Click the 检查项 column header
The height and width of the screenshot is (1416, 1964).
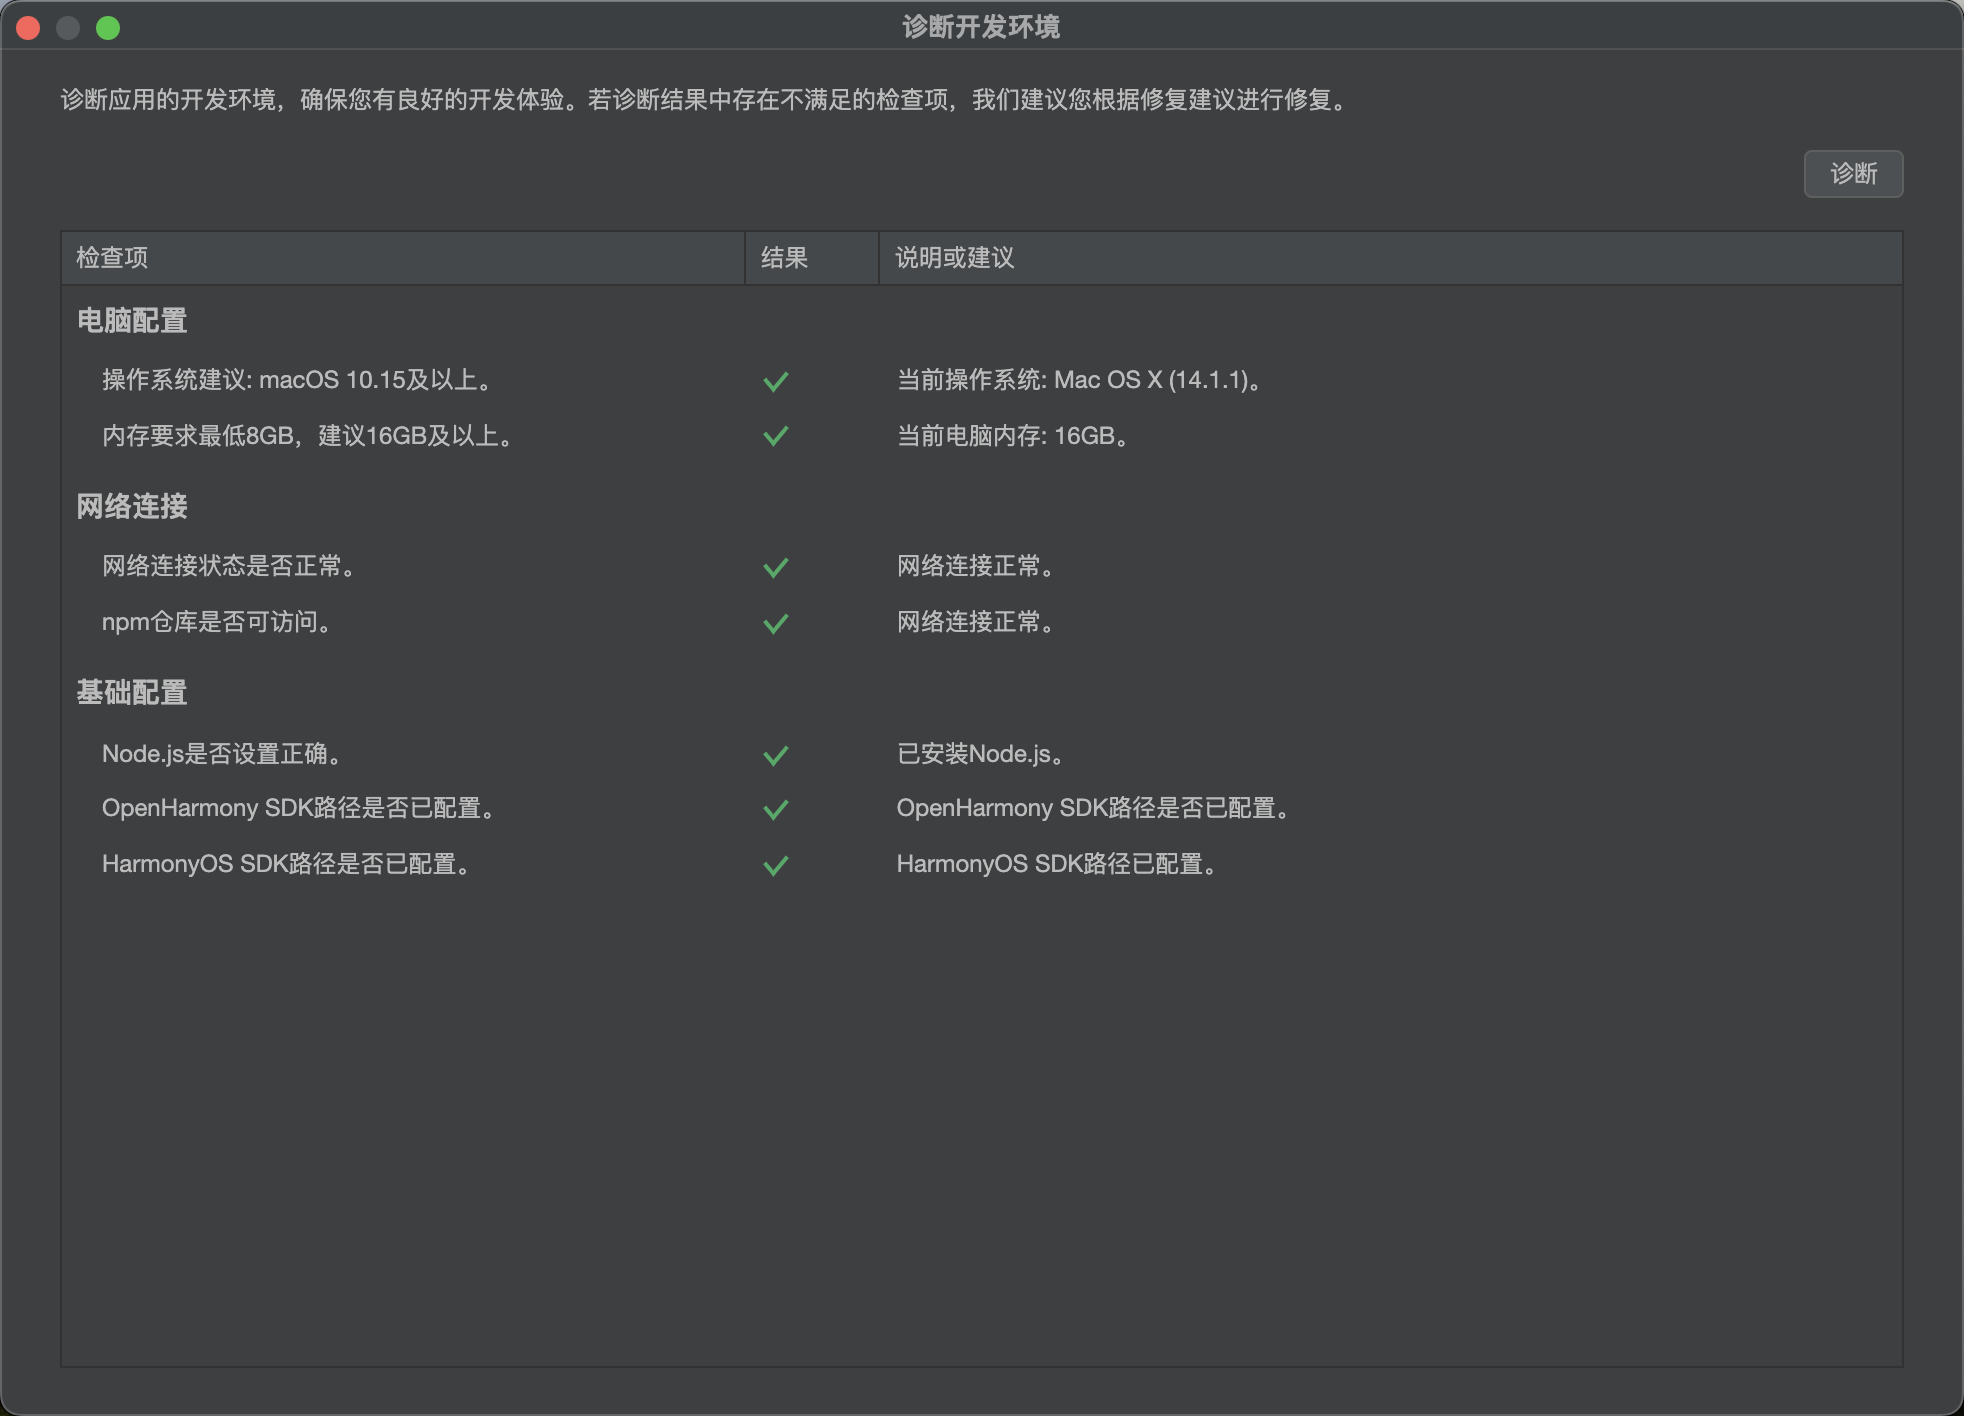coord(112,258)
